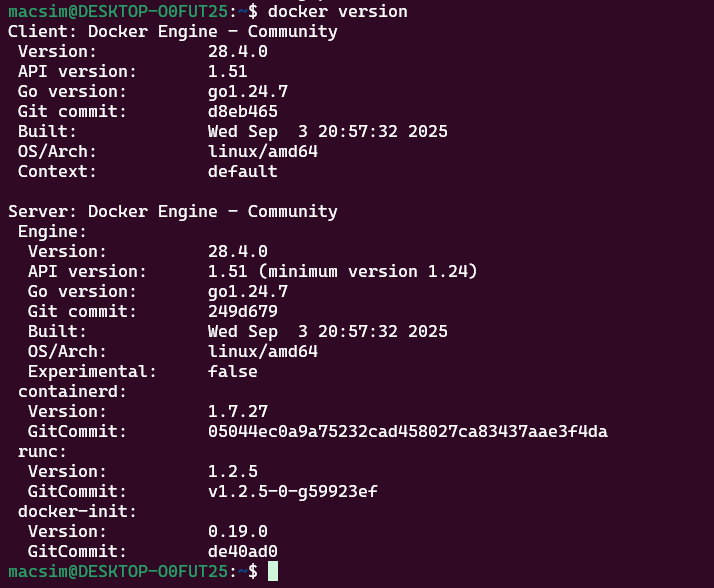Click the Context value "default"
This screenshot has width=714, height=588.
[243, 171]
